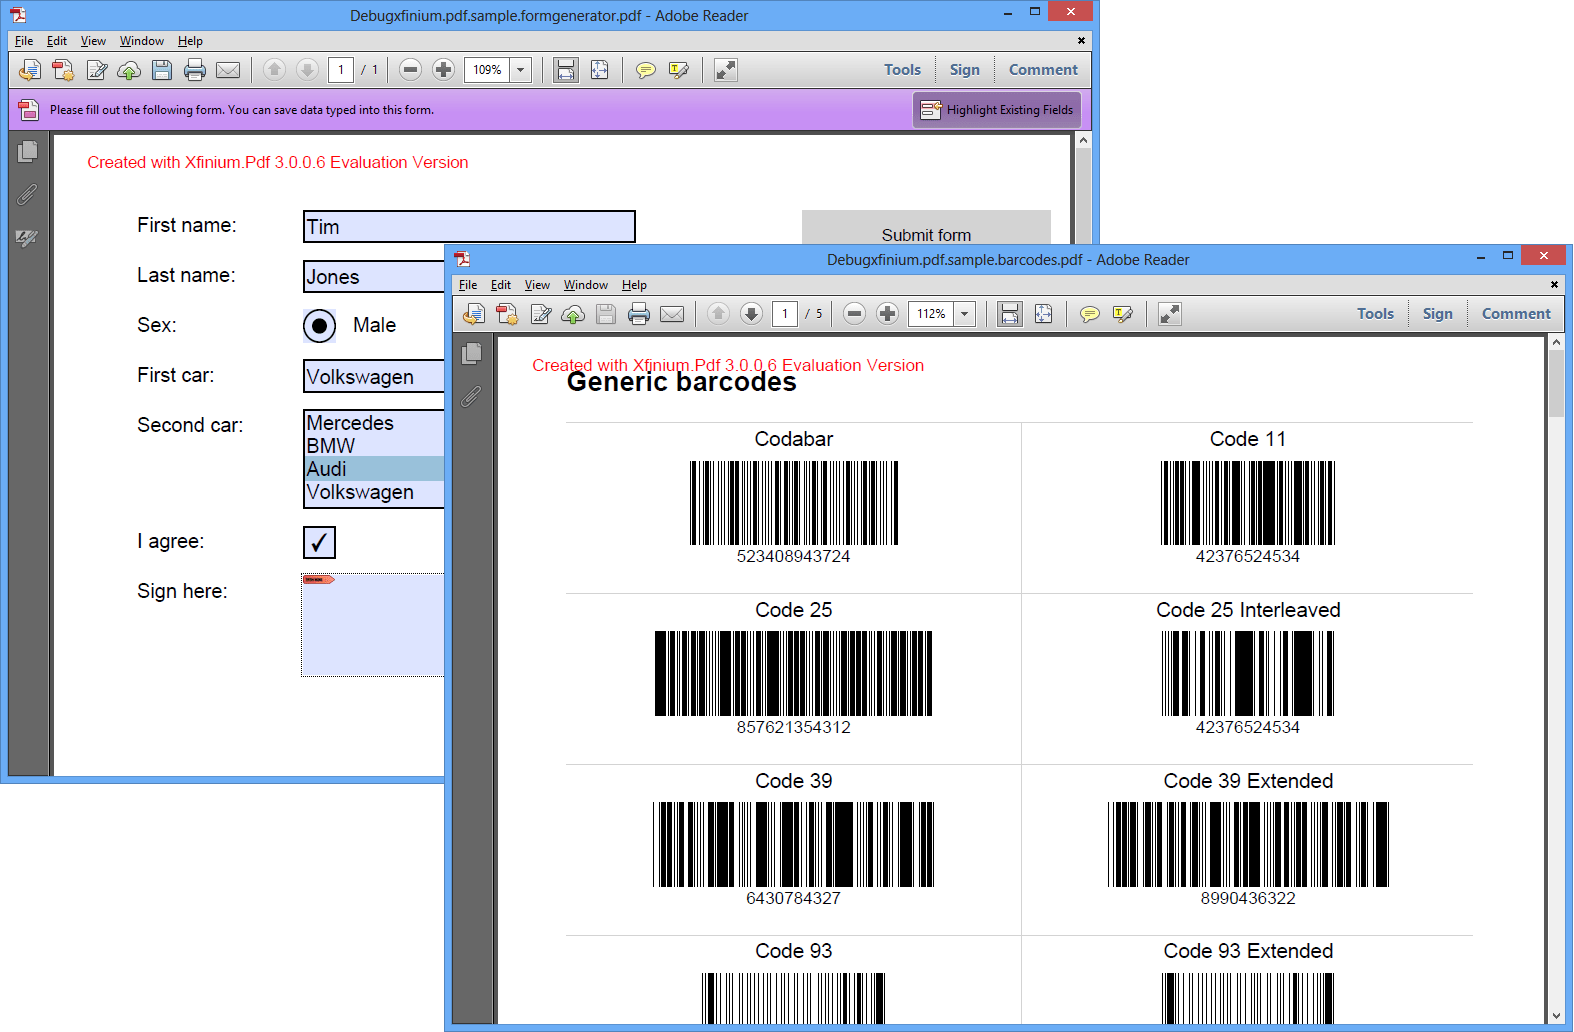Screen dimensions: 1574x1032
Task: Open Tools pane in formgenerator window
Action: (x=902, y=70)
